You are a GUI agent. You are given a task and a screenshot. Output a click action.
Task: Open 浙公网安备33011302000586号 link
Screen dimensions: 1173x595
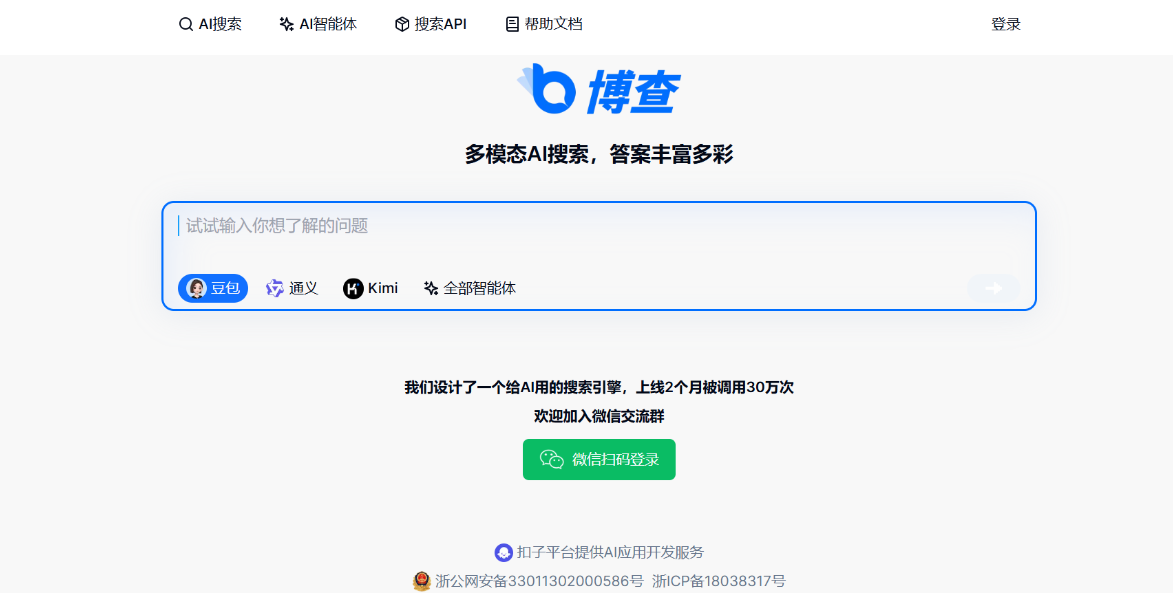539,582
